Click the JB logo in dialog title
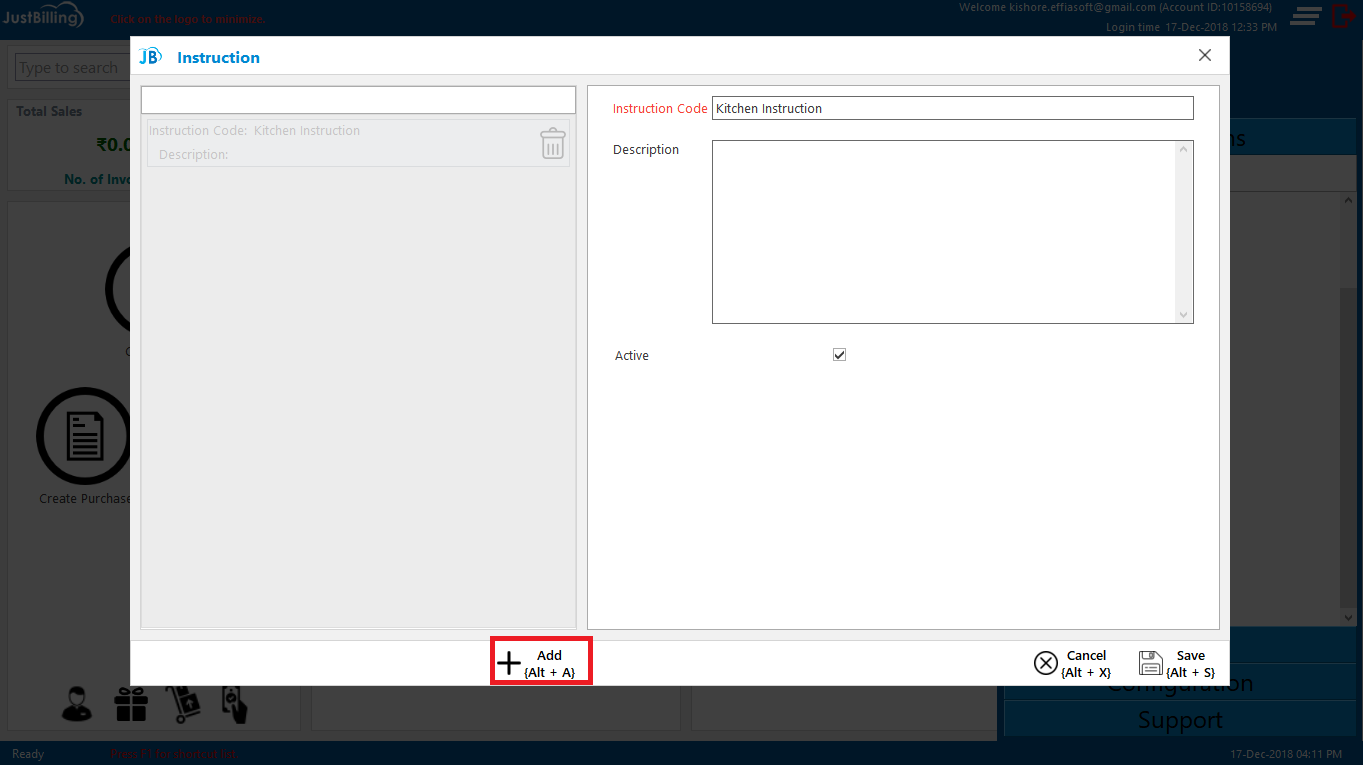 pyautogui.click(x=150, y=57)
